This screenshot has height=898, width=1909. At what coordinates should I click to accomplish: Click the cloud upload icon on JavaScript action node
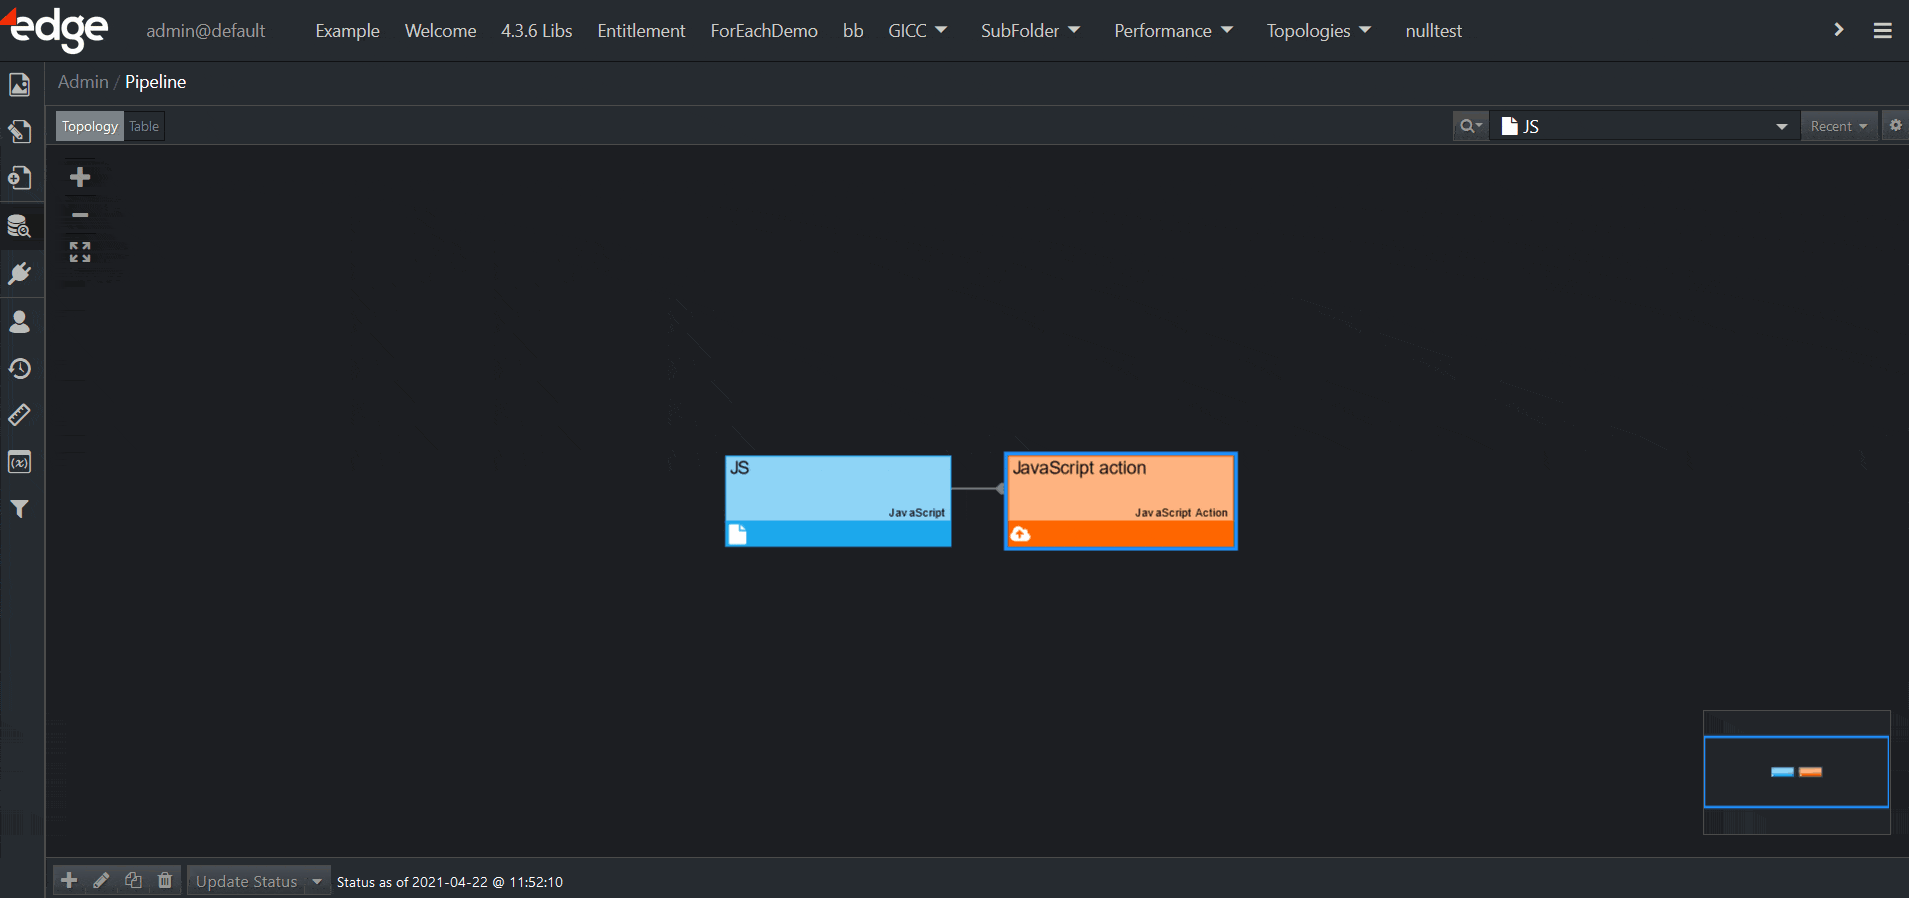point(1020,534)
